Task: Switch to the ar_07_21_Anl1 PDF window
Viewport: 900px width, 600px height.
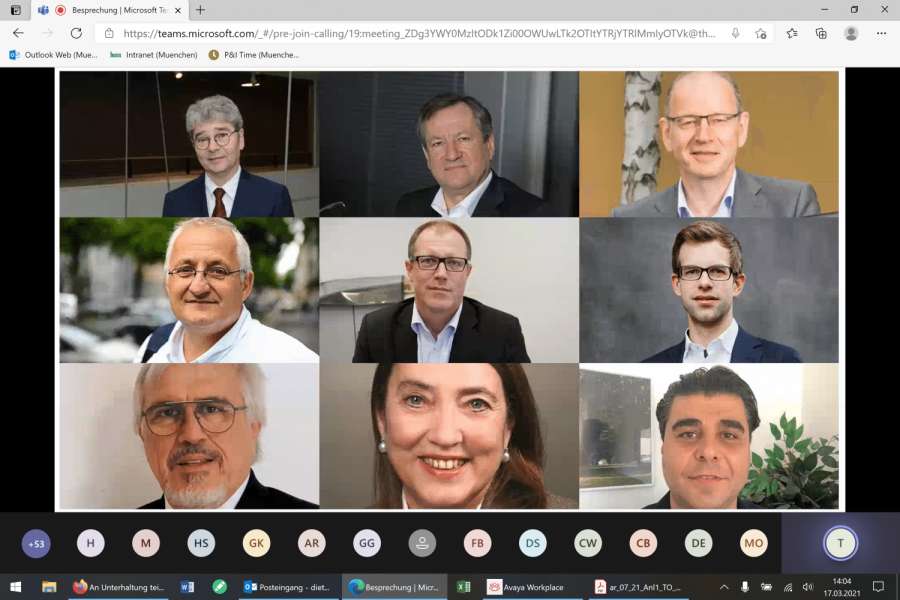Action: [x=638, y=587]
